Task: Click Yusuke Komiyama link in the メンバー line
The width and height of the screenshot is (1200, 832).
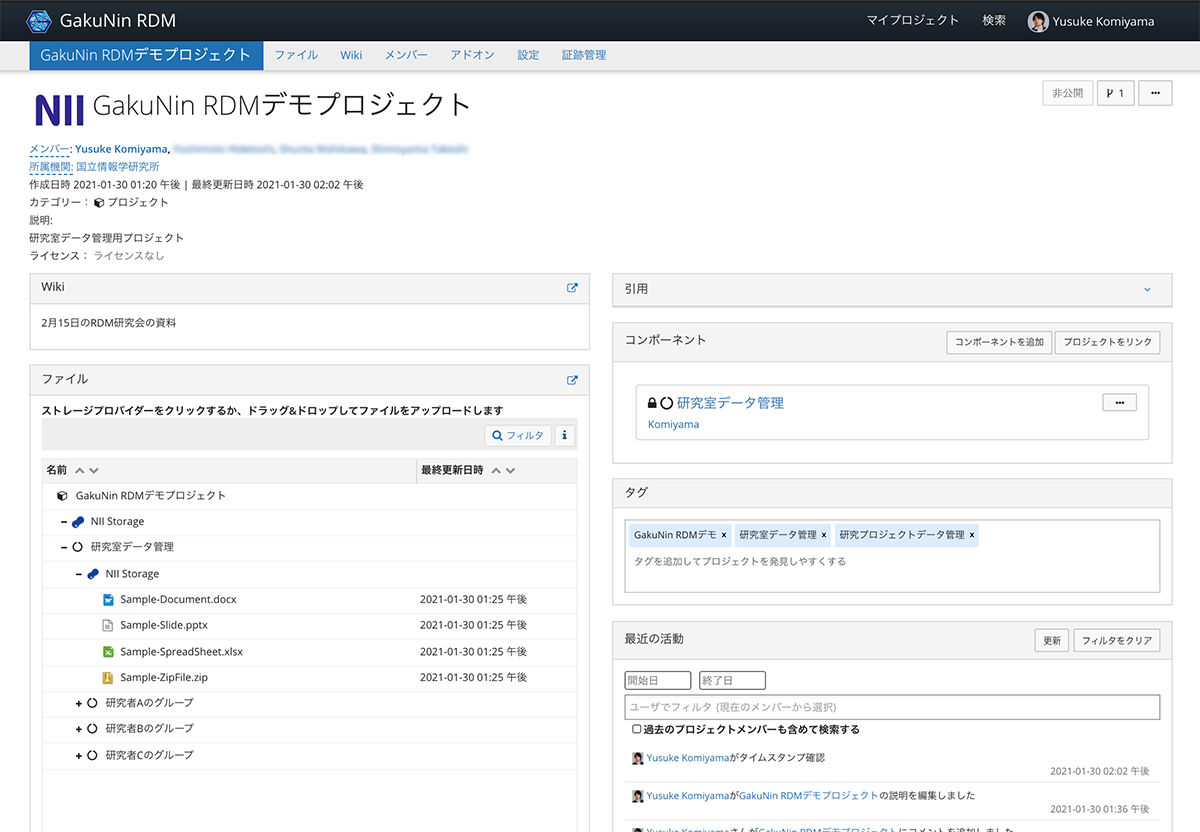Action: 122,149
